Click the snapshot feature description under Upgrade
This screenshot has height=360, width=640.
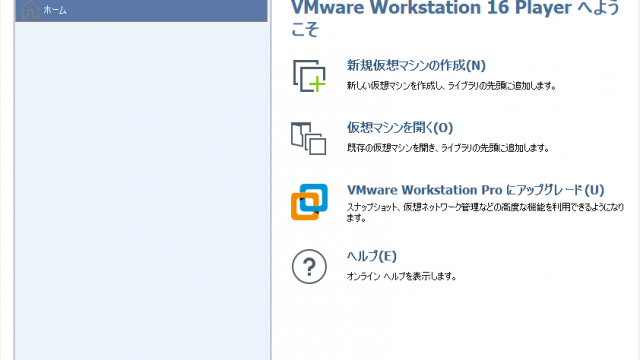tap(485, 212)
